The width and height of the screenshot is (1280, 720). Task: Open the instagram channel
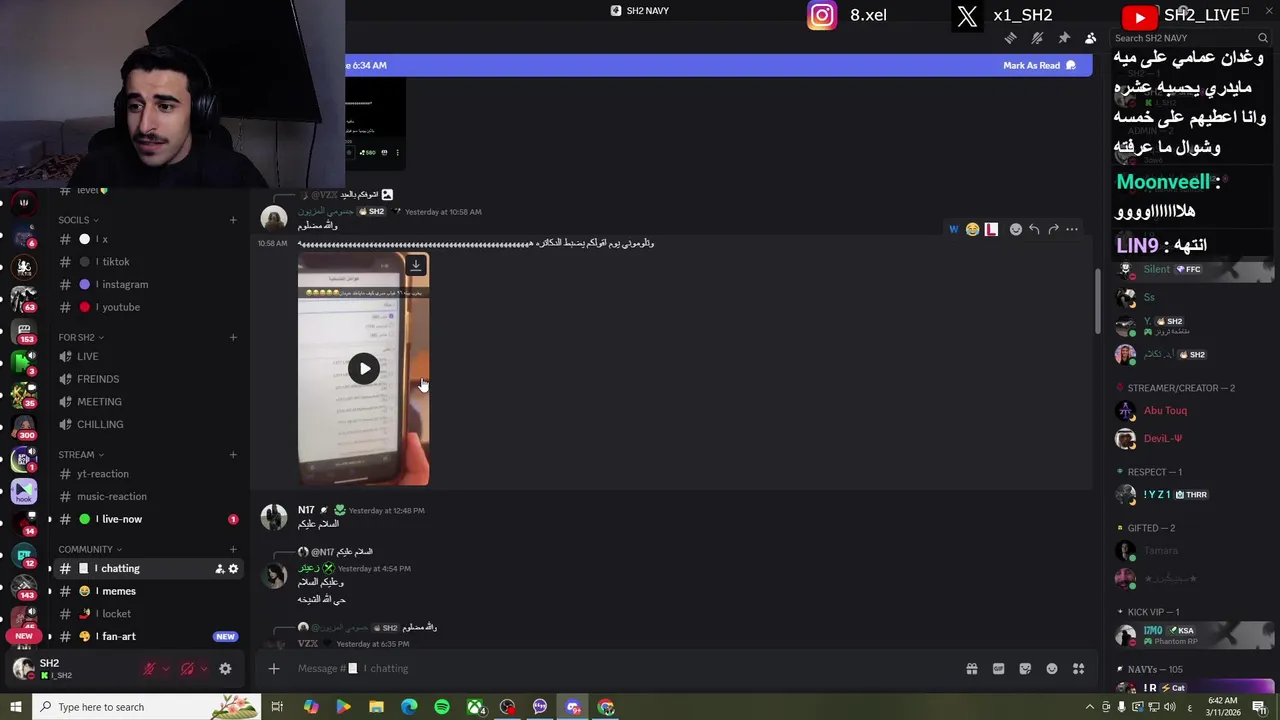[x=147, y=285]
